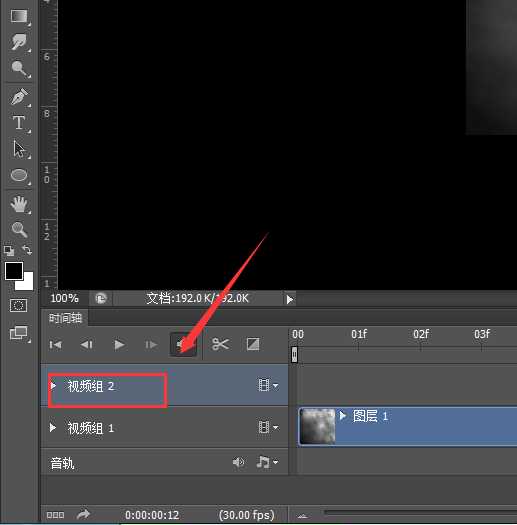Select the Pen tool
The width and height of the screenshot is (517, 525).
(x=19, y=97)
